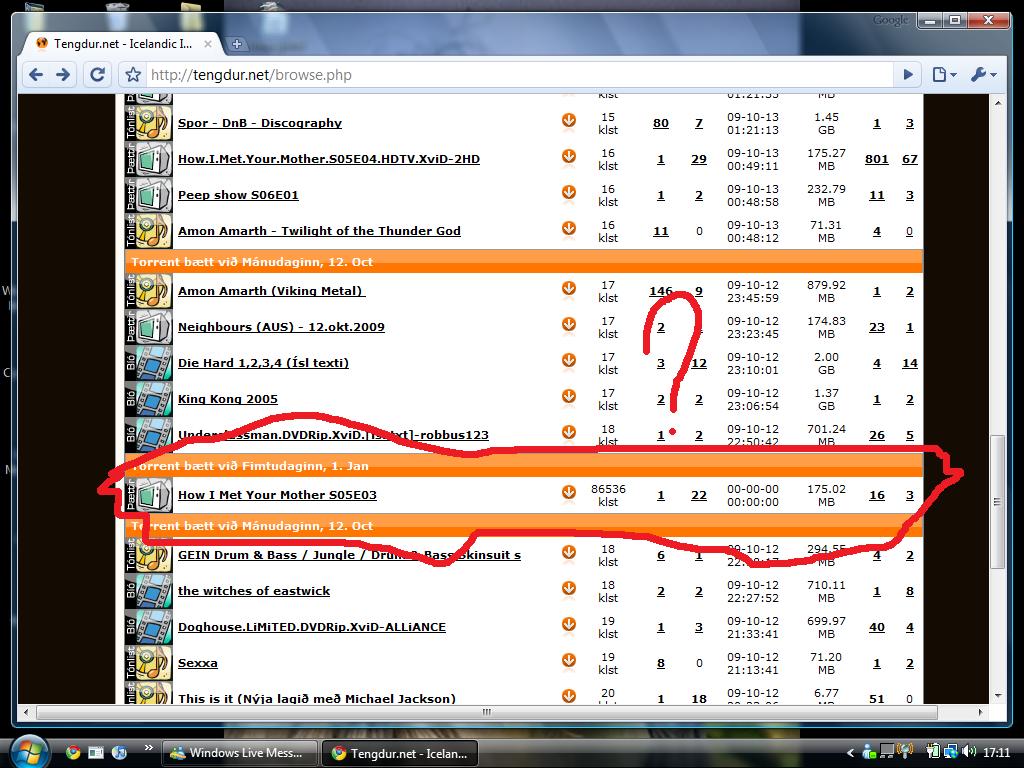The height and width of the screenshot is (768, 1024).
Task: Click movie category icon beside Die Hard 1,2,3,4
Action: point(148,362)
